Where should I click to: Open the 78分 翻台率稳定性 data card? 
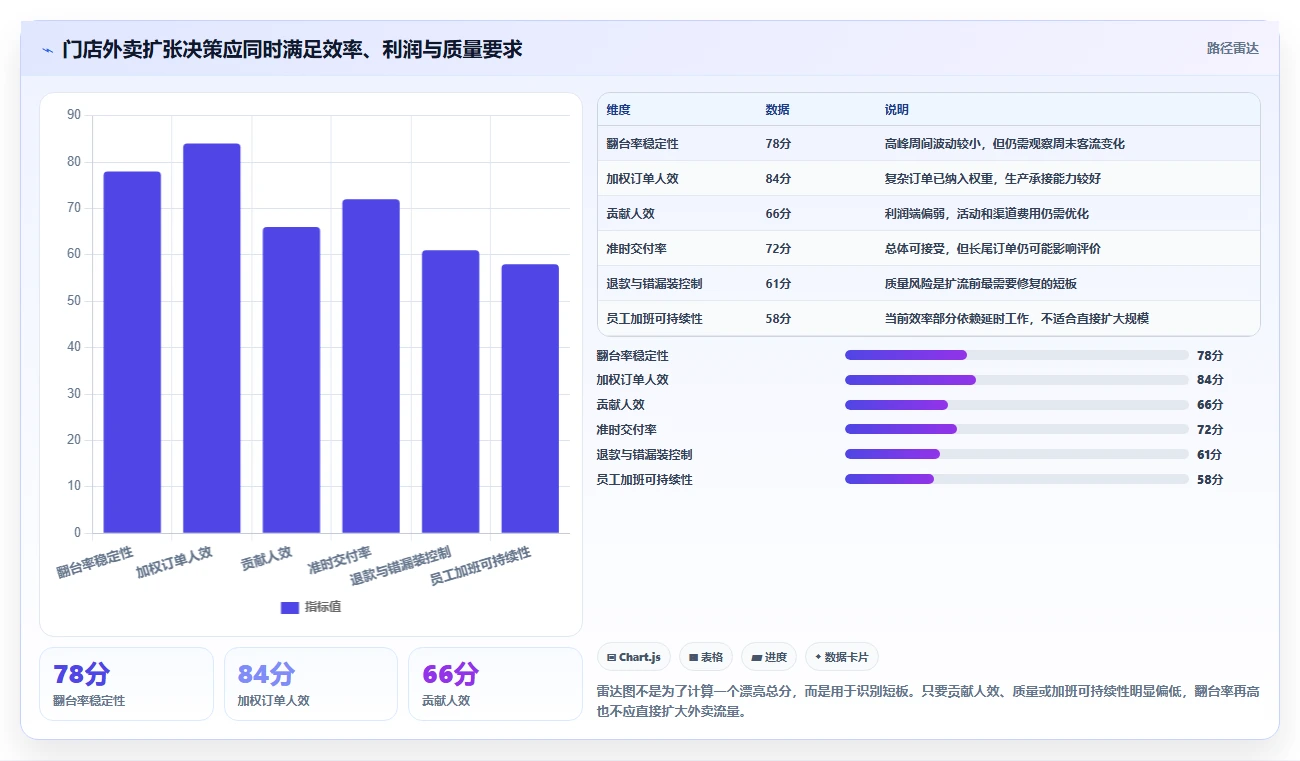point(126,684)
